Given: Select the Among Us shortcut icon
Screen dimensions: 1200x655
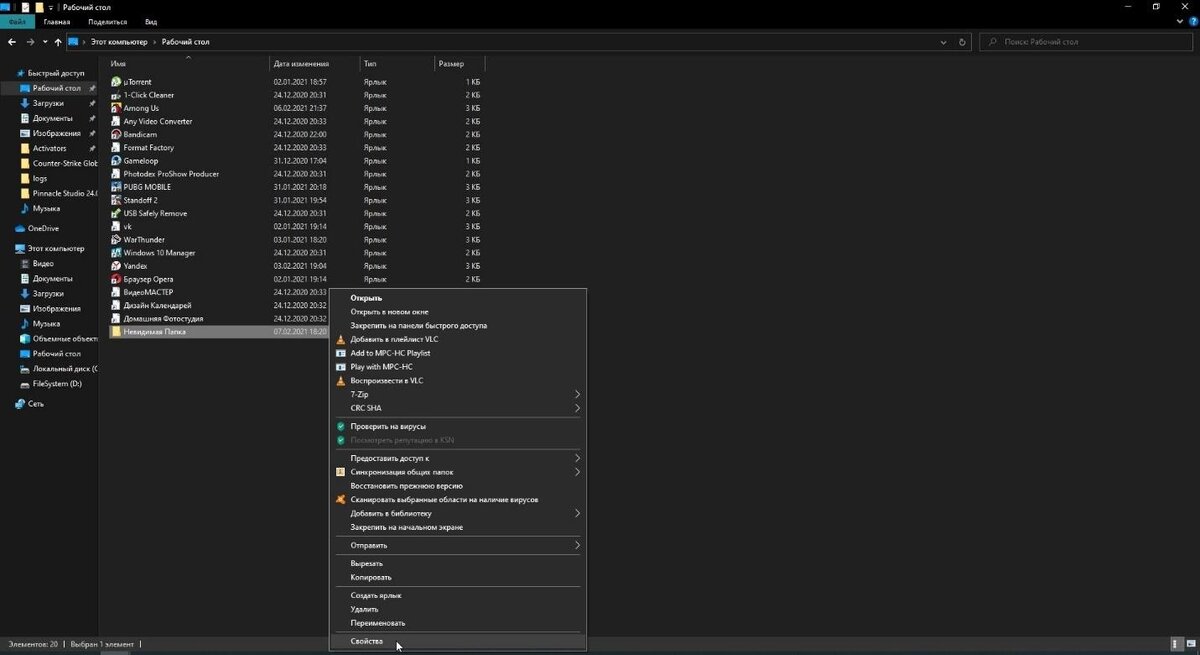Looking at the screenshot, I should click(x=116, y=108).
